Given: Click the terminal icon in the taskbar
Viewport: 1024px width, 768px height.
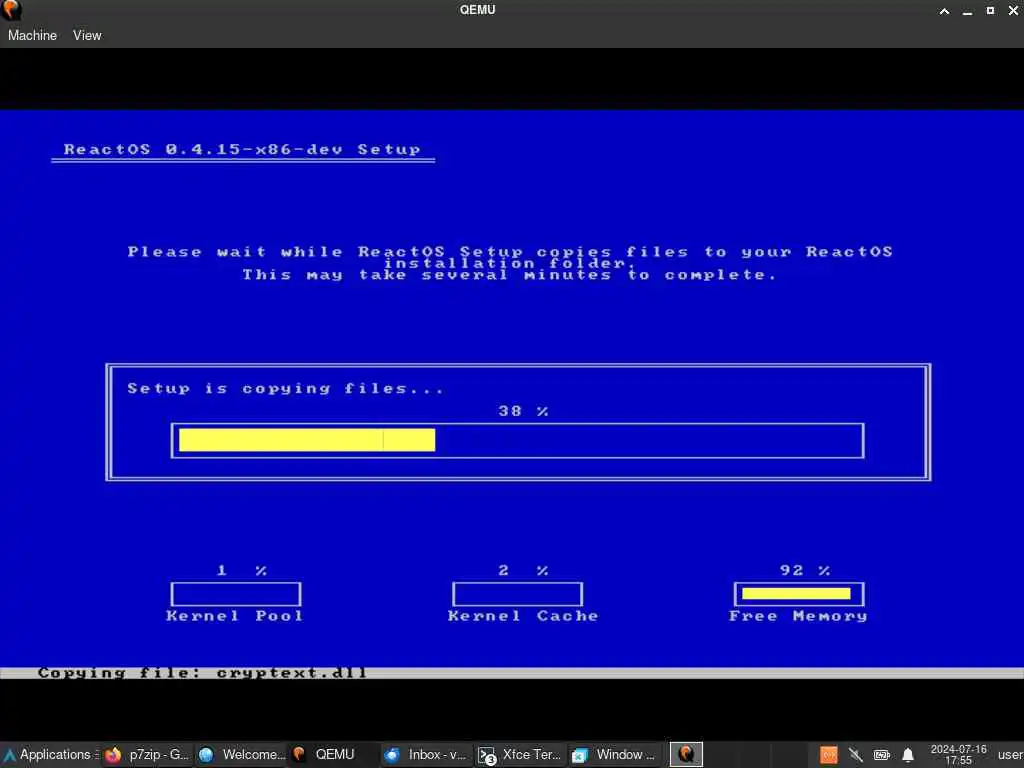Looking at the screenshot, I should [487, 756].
